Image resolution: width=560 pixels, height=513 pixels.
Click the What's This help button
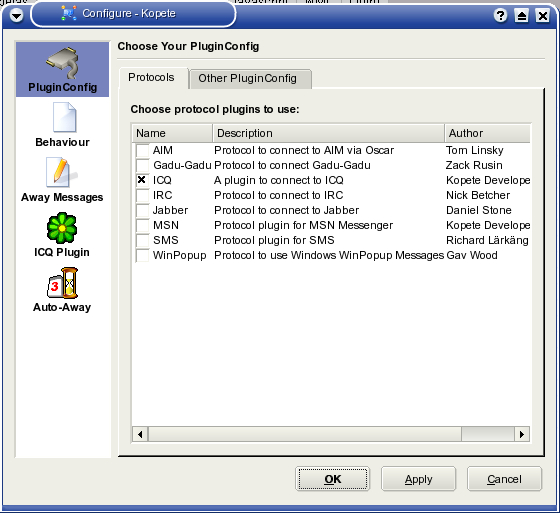click(x=500, y=15)
